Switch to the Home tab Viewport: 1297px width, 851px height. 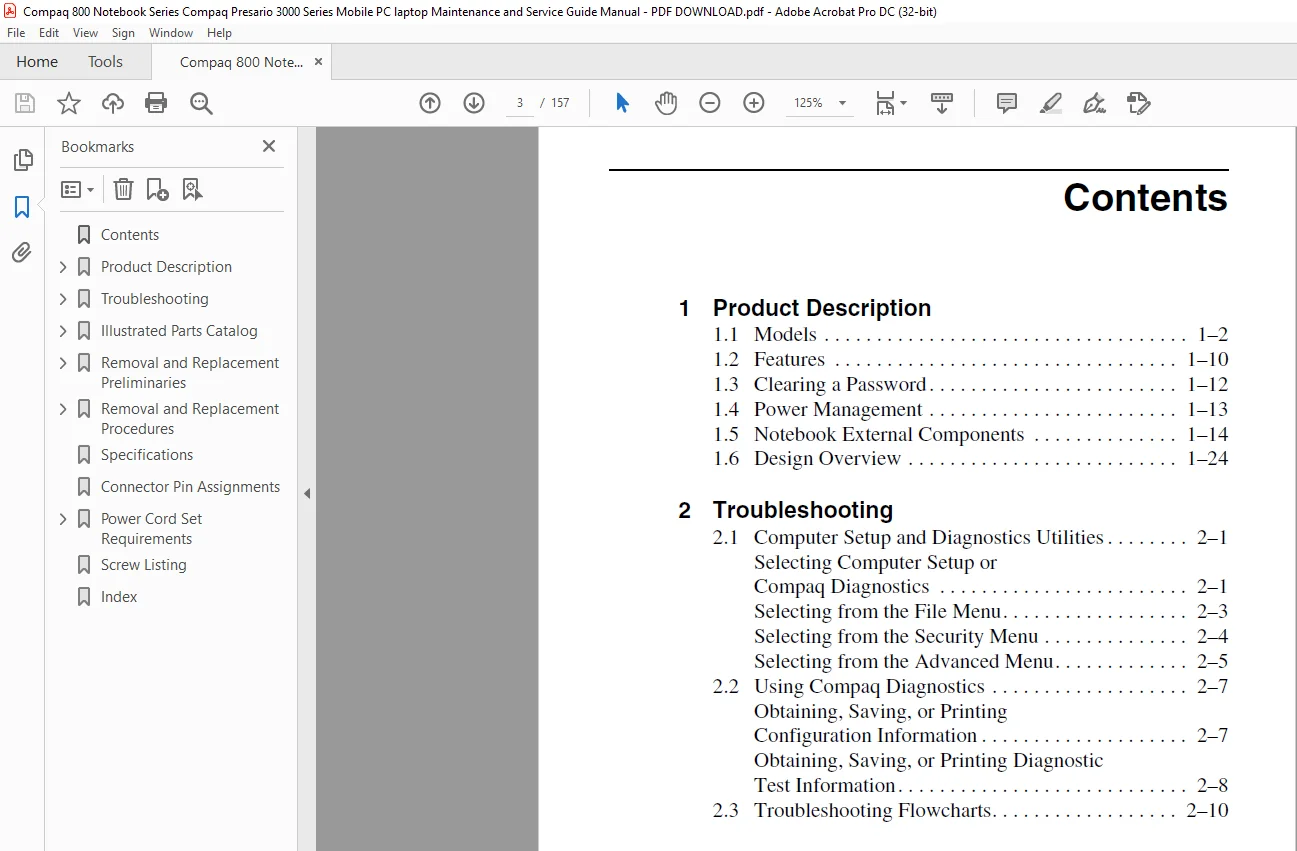point(37,62)
